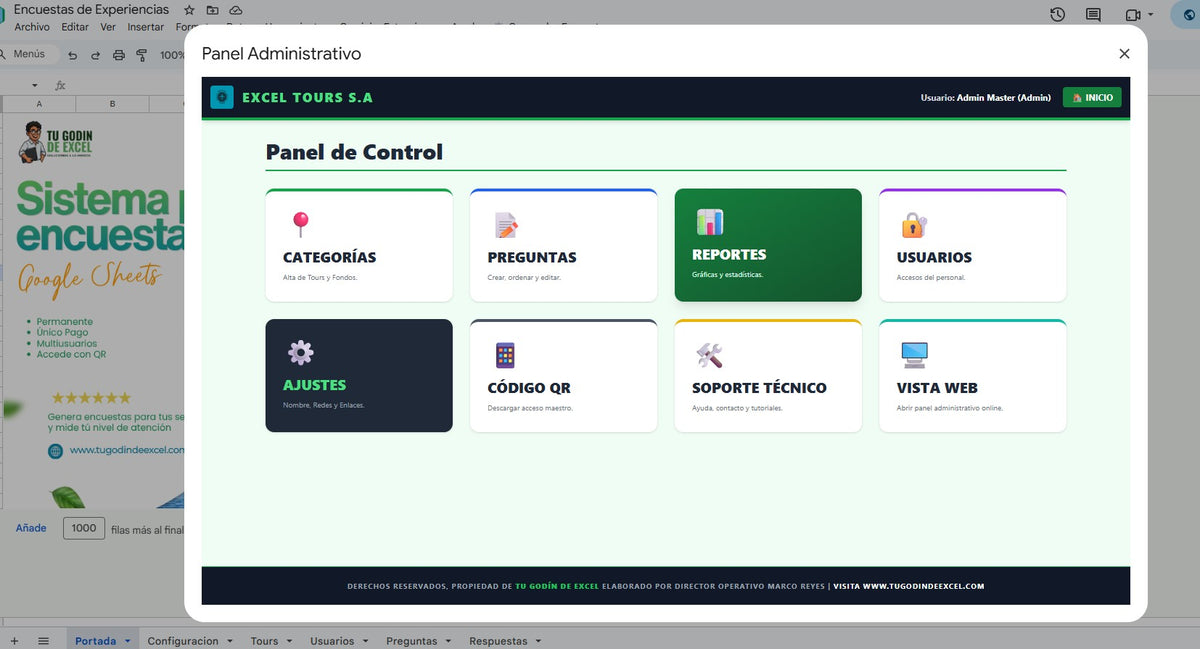Click the Vista Web monitor icon
Viewport: 1200px width, 649px height.
click(x=914, y=355)
